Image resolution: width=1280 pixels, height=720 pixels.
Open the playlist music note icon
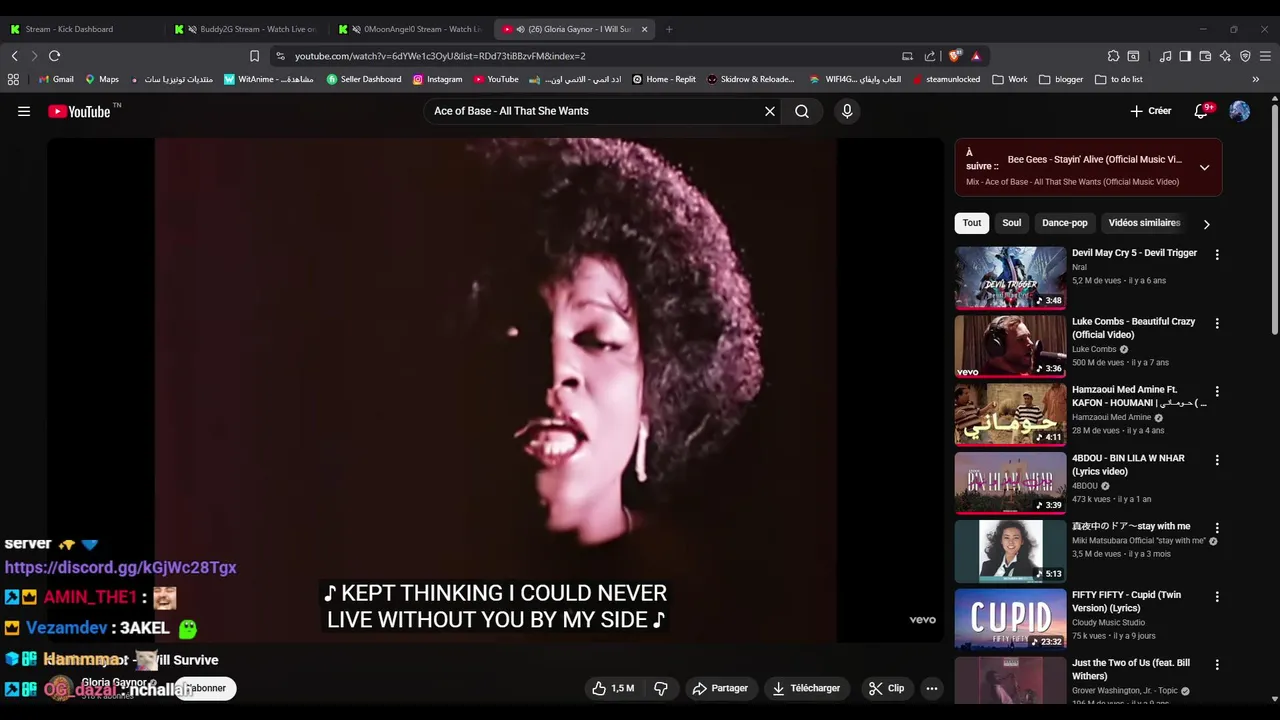(x=1165, y=56)
